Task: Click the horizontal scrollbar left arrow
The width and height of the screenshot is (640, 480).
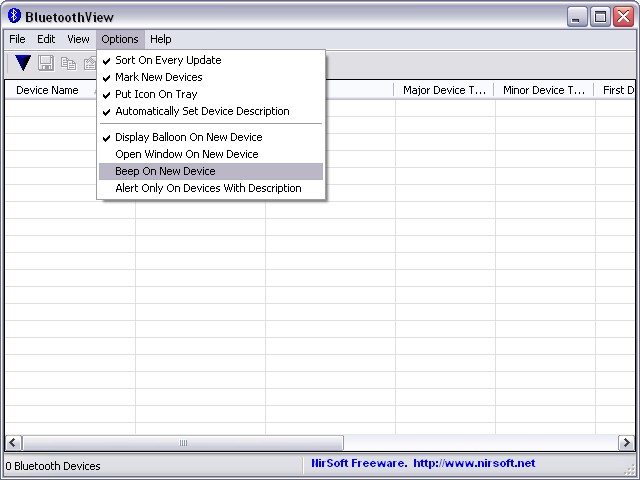Action: pos(13,443)
